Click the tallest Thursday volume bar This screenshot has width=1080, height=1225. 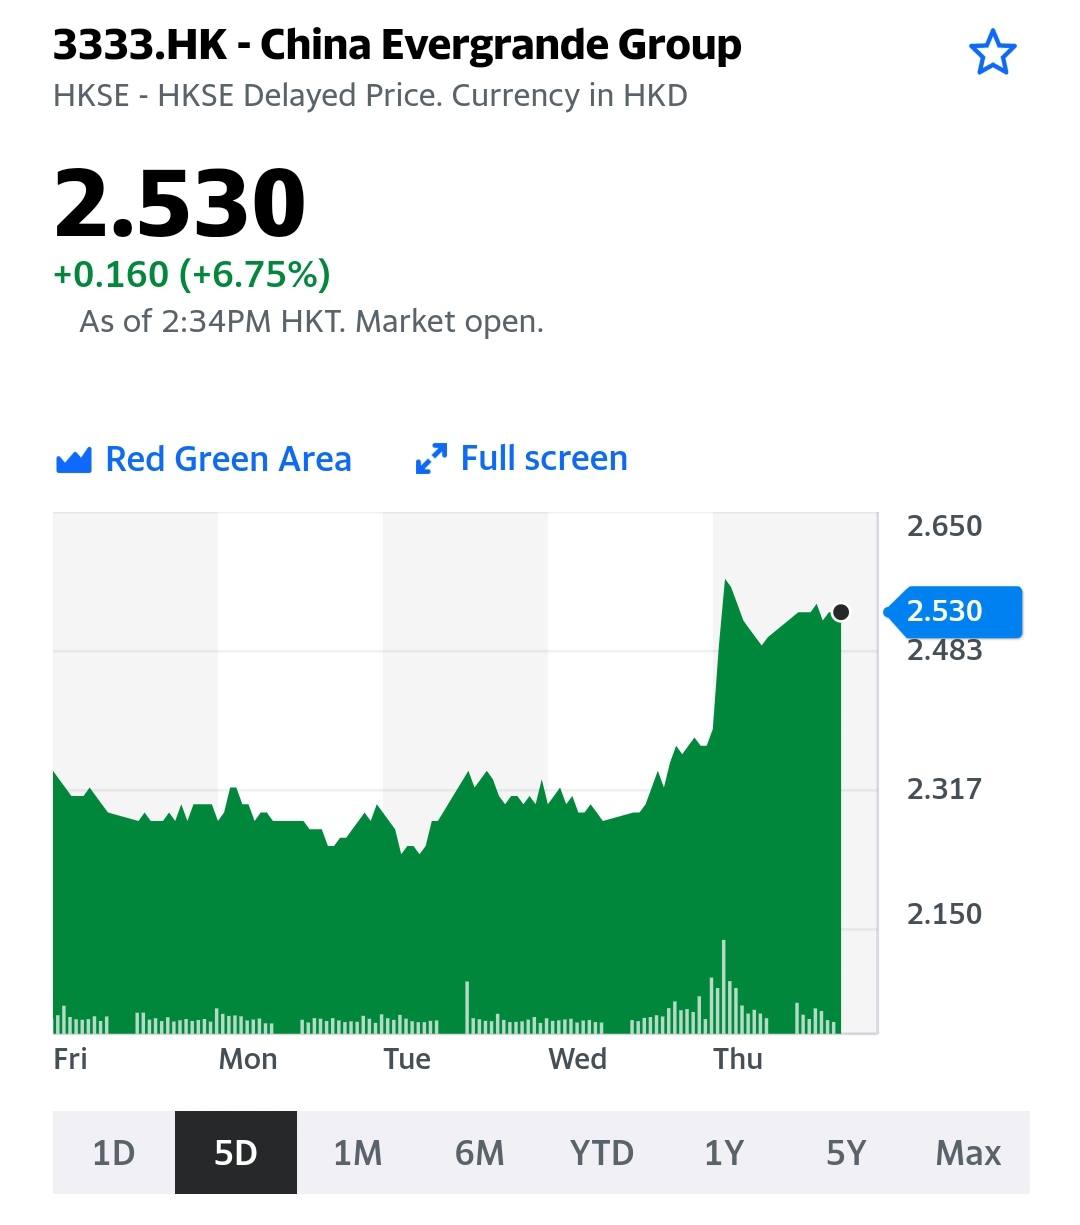tap(723, 986)
